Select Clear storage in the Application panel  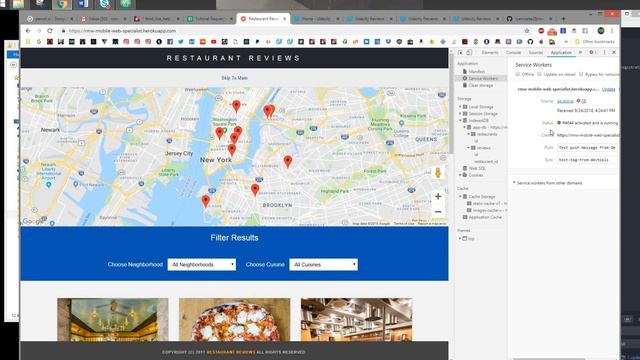coord(480,85)
